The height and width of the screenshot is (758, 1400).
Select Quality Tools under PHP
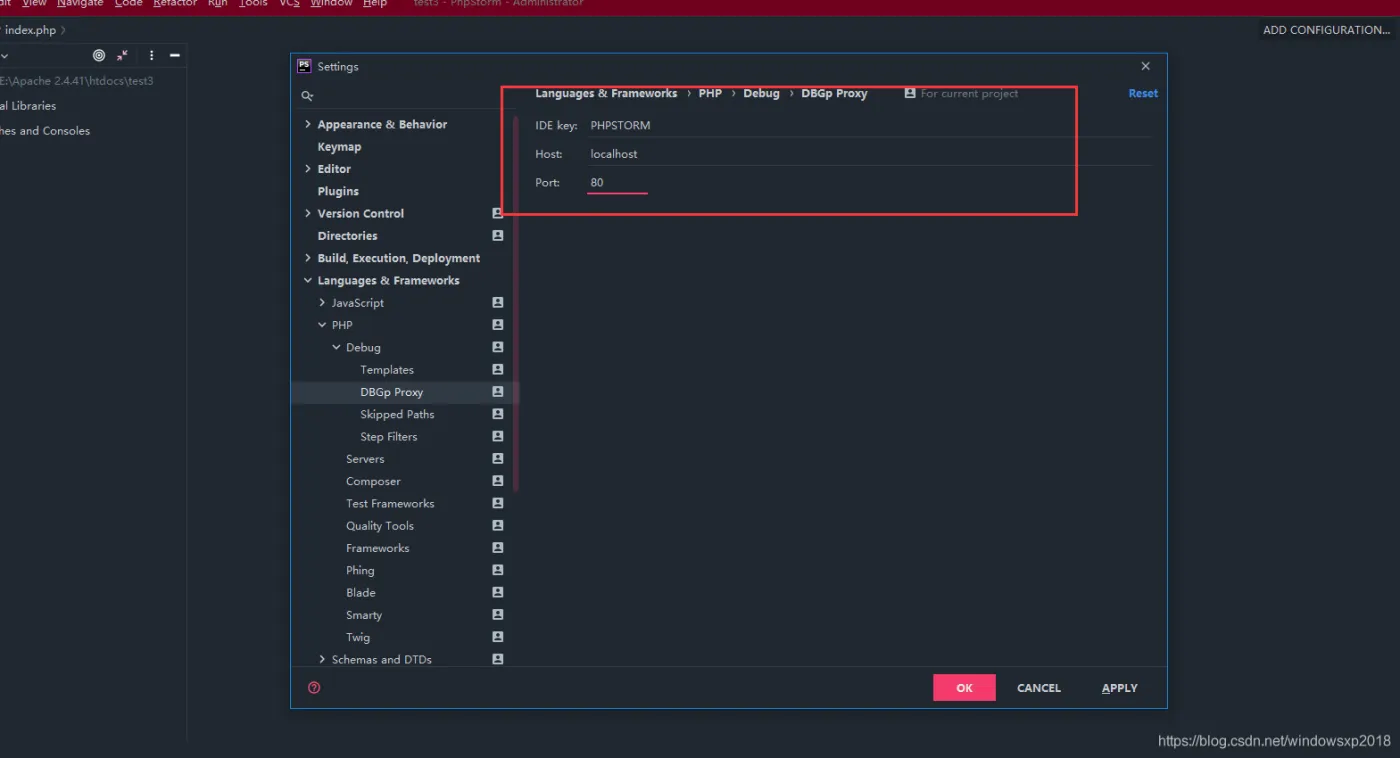pos(380,526)
